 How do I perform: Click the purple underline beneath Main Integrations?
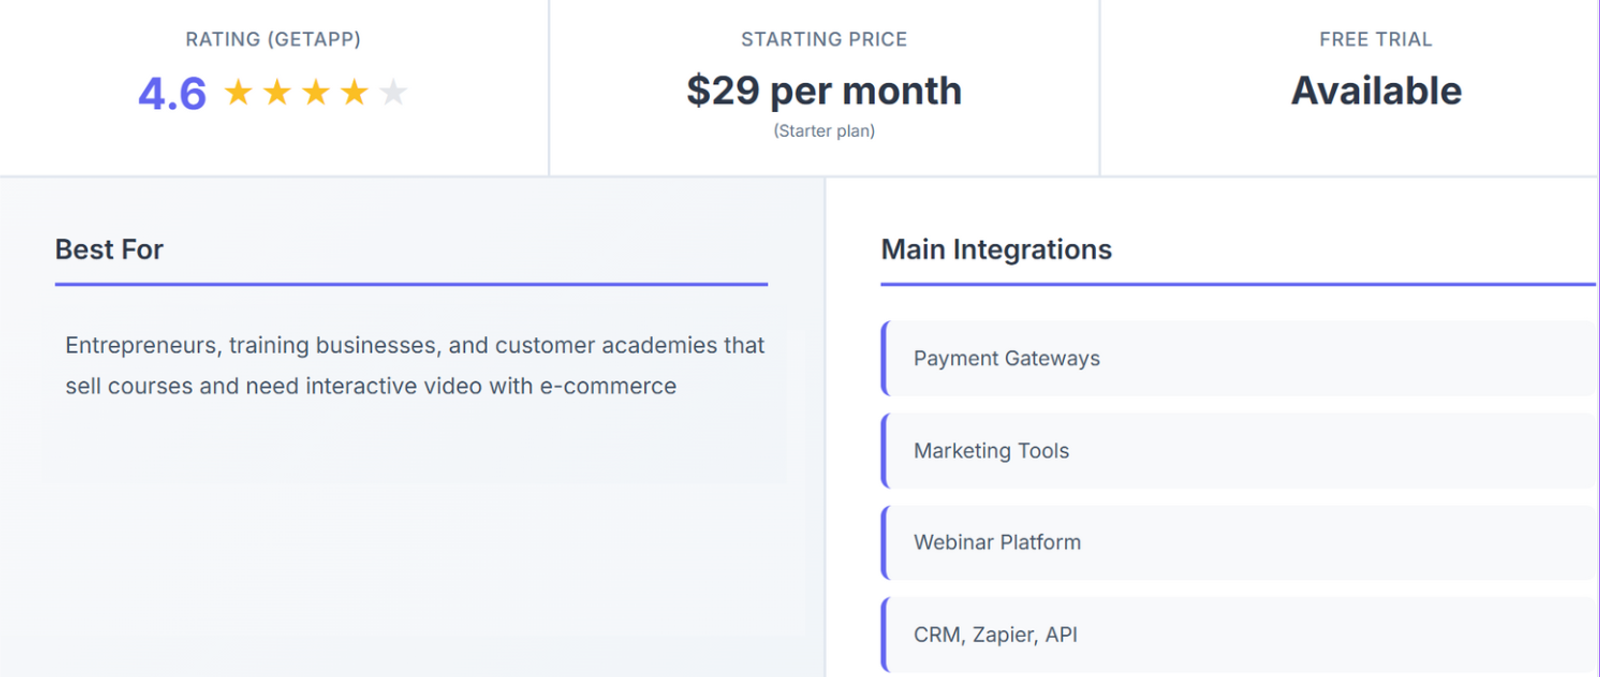click(x=1238, y=284)
